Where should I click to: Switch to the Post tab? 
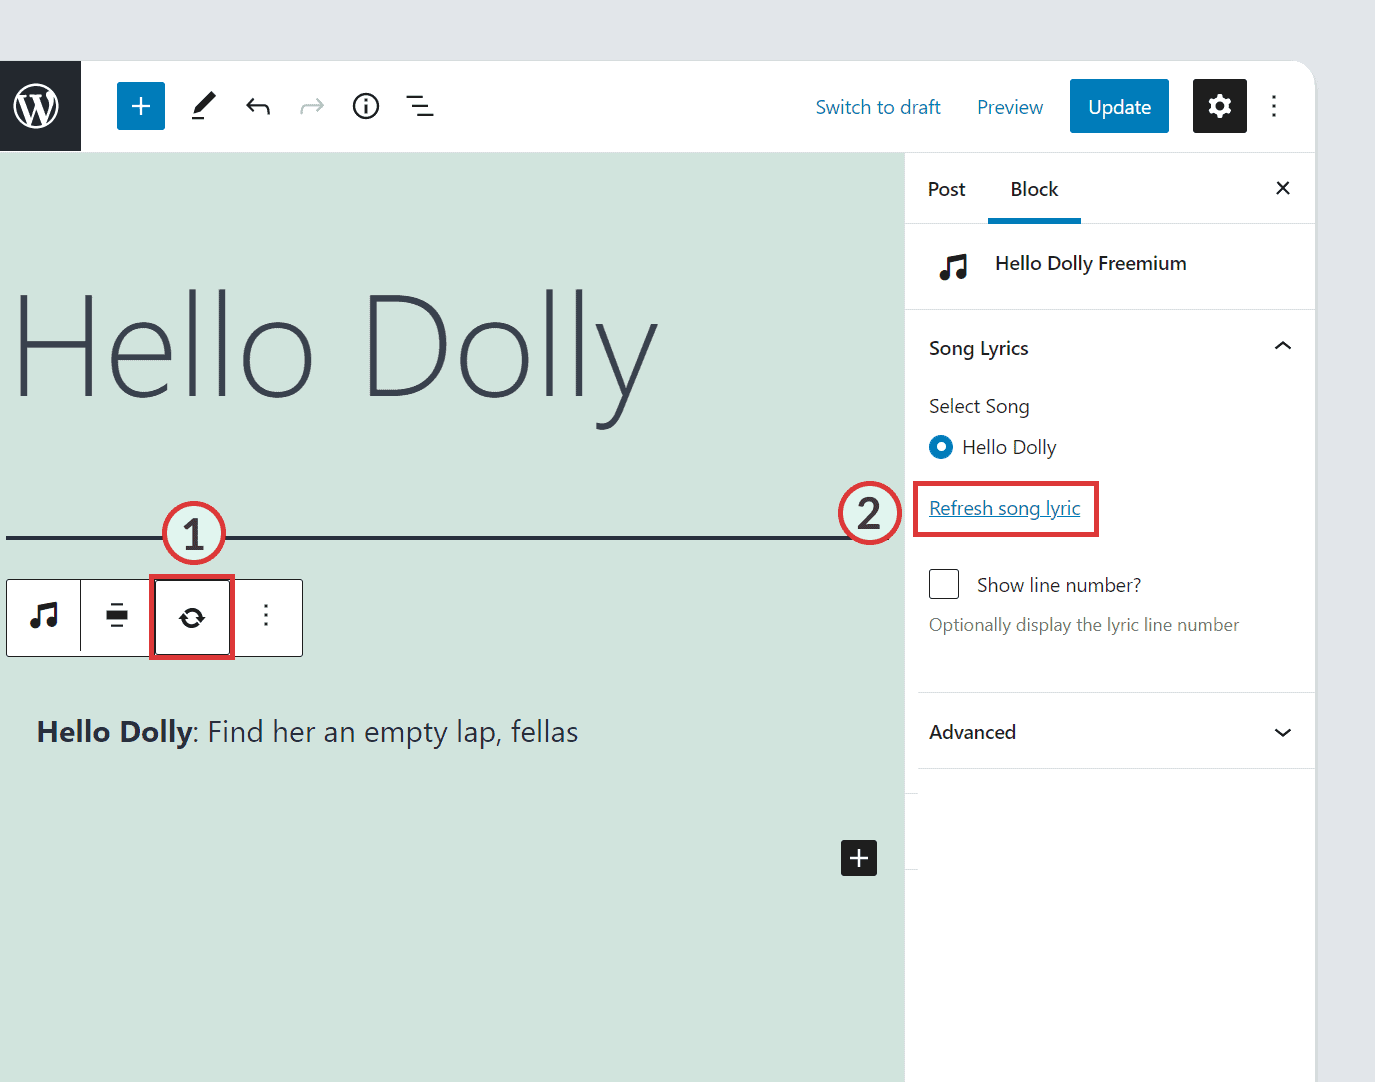point(946,189)
